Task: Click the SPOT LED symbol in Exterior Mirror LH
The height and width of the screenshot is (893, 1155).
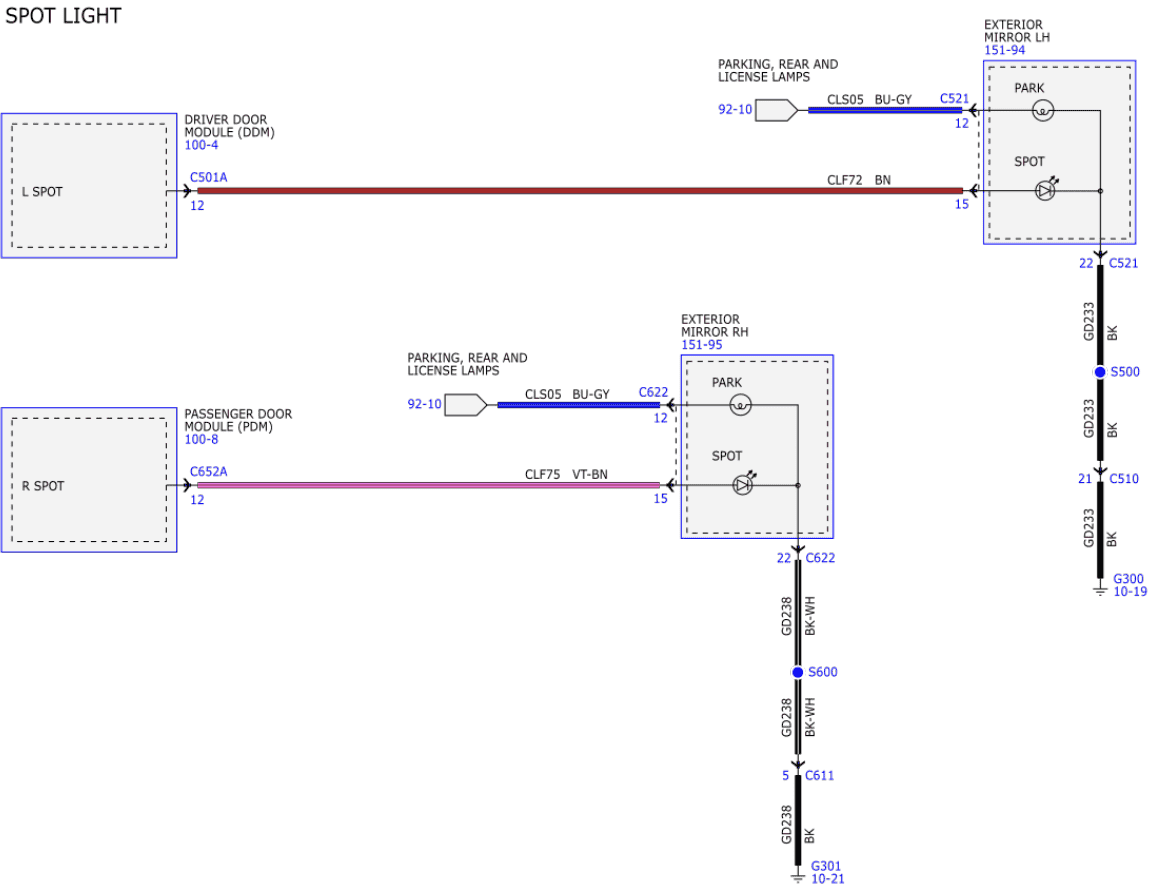Action: (x=1044, y=190)
